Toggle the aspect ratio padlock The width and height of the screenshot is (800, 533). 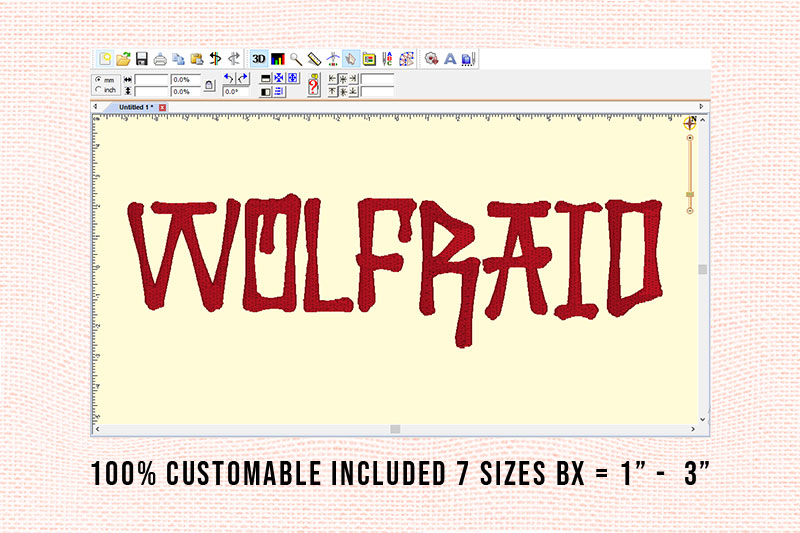209,86
